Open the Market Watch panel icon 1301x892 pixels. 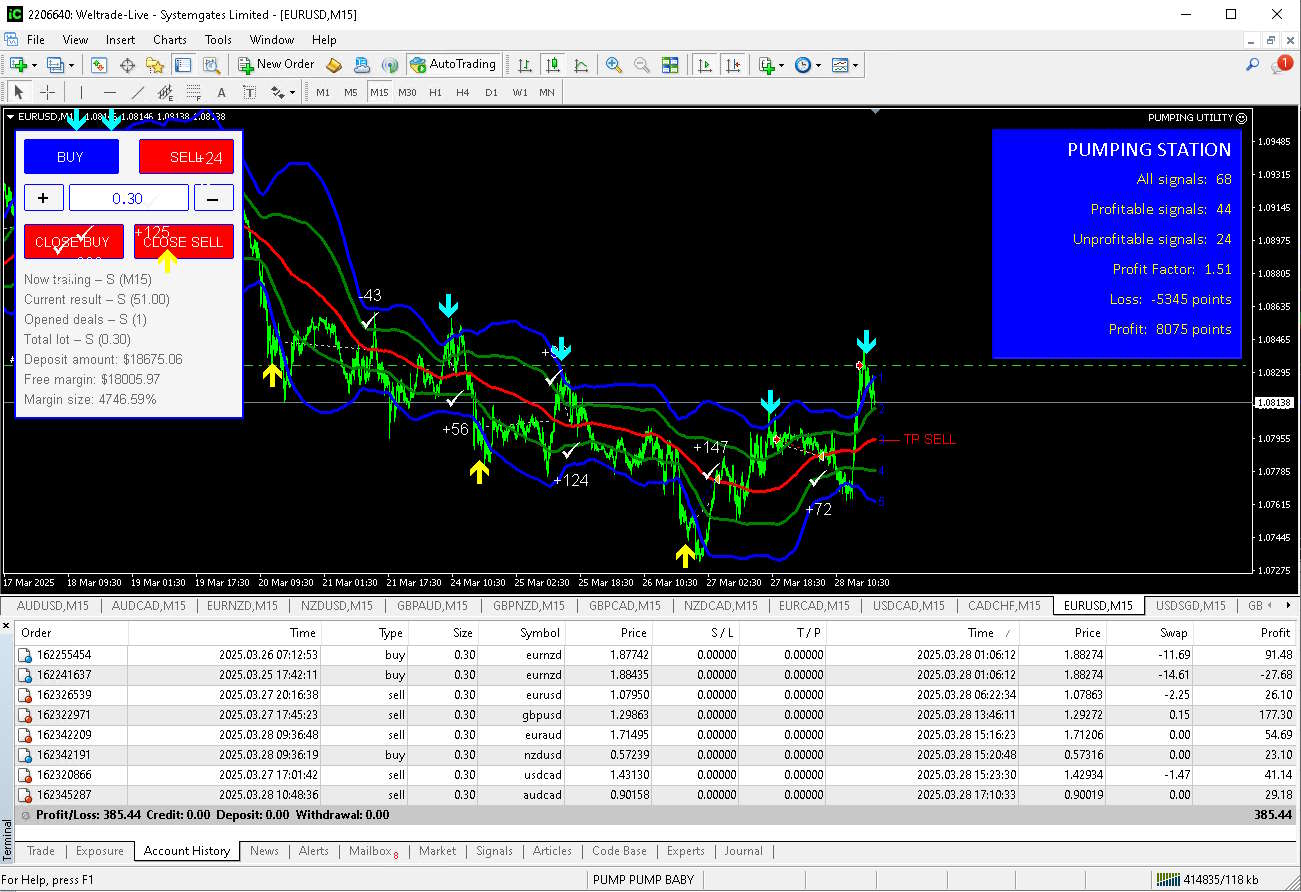tap(99, 64)
